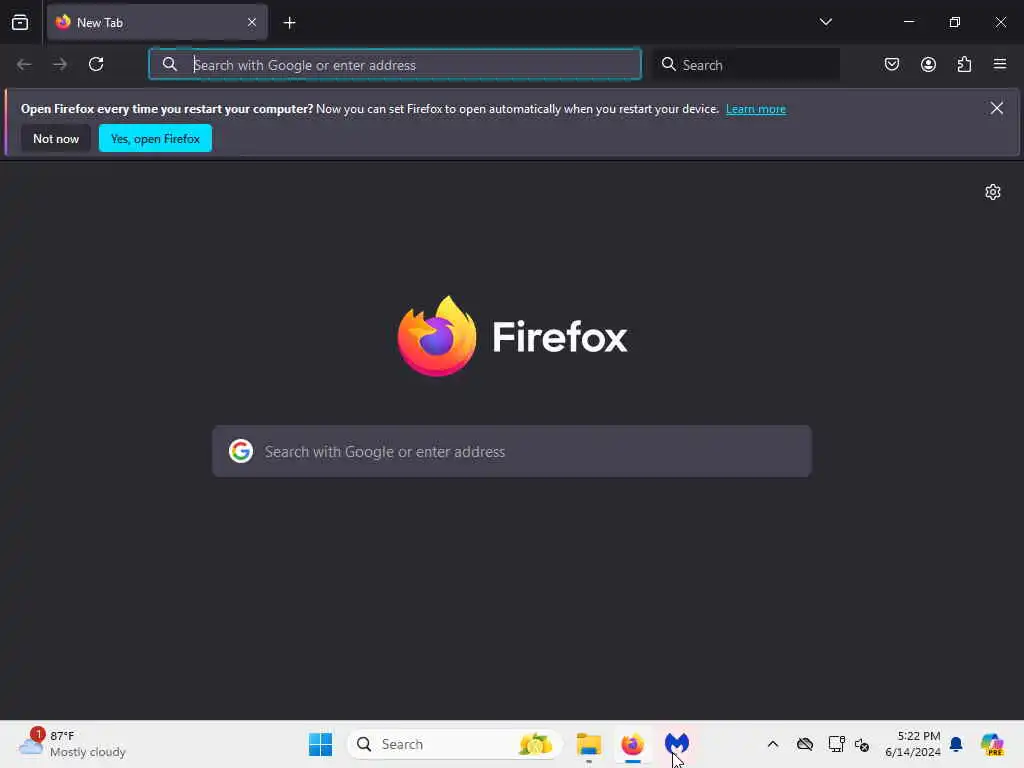The height and width of the screenshot is (768, 1024).
Task: Open the Save to Pocket icon
Action: [x=891, y=64]
